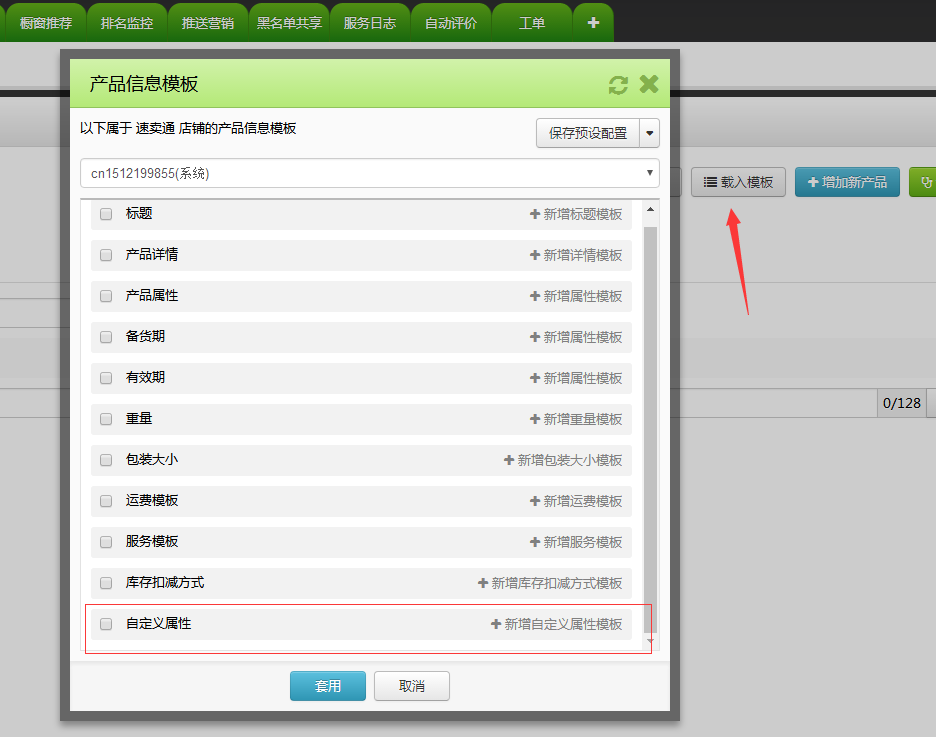936x737 pixels.
Task: Check the 库存扣减方式 checkbox
Action: tap(106, 582)
